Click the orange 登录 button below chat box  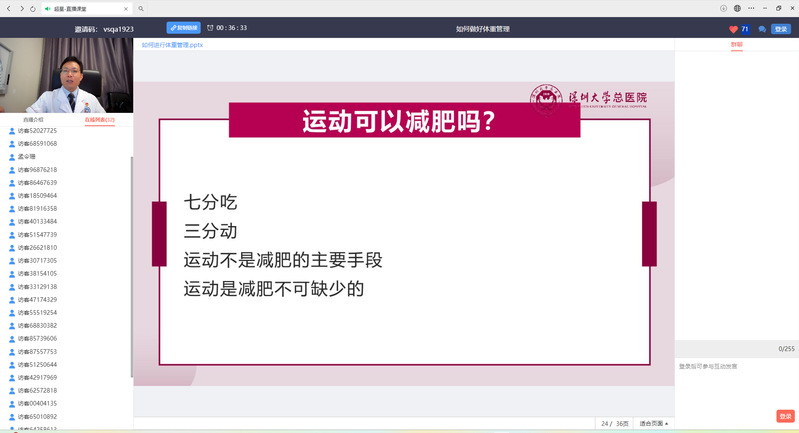(x=785, y=416)
